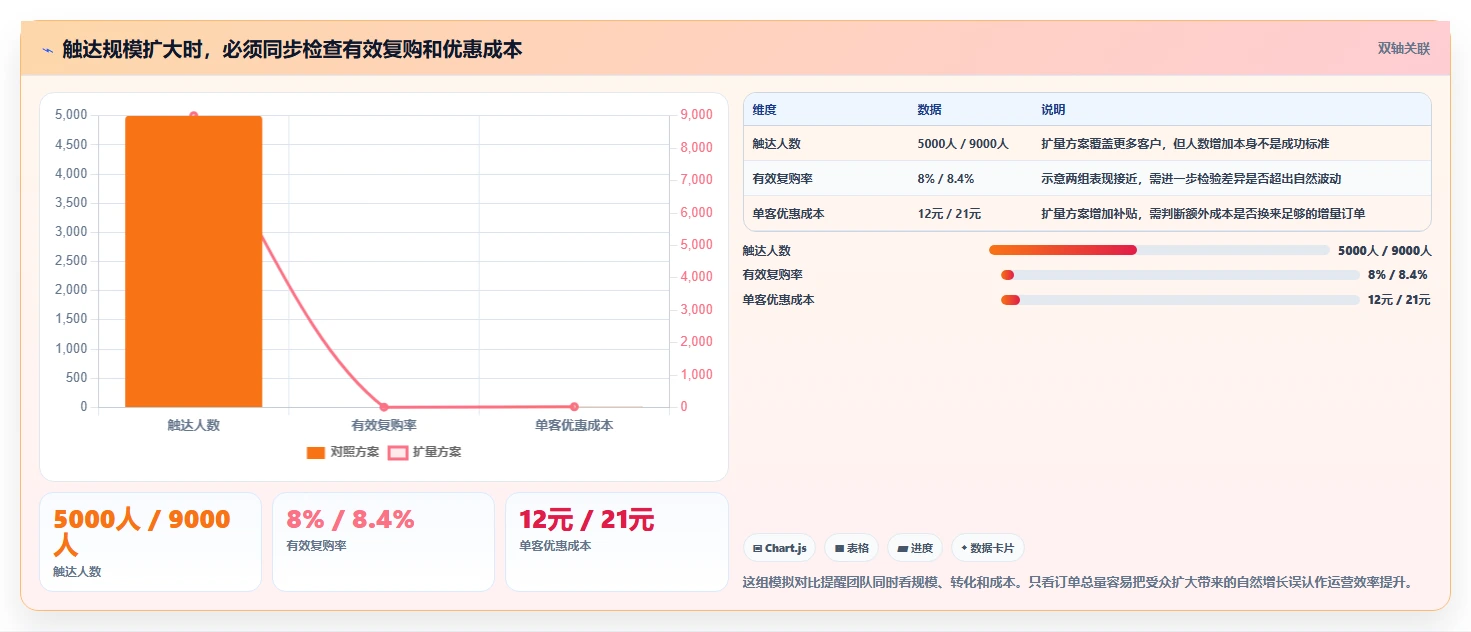Click the 表格 chip
The width and height of the screenshot is (1471, 632).
[x=851, y=548]
